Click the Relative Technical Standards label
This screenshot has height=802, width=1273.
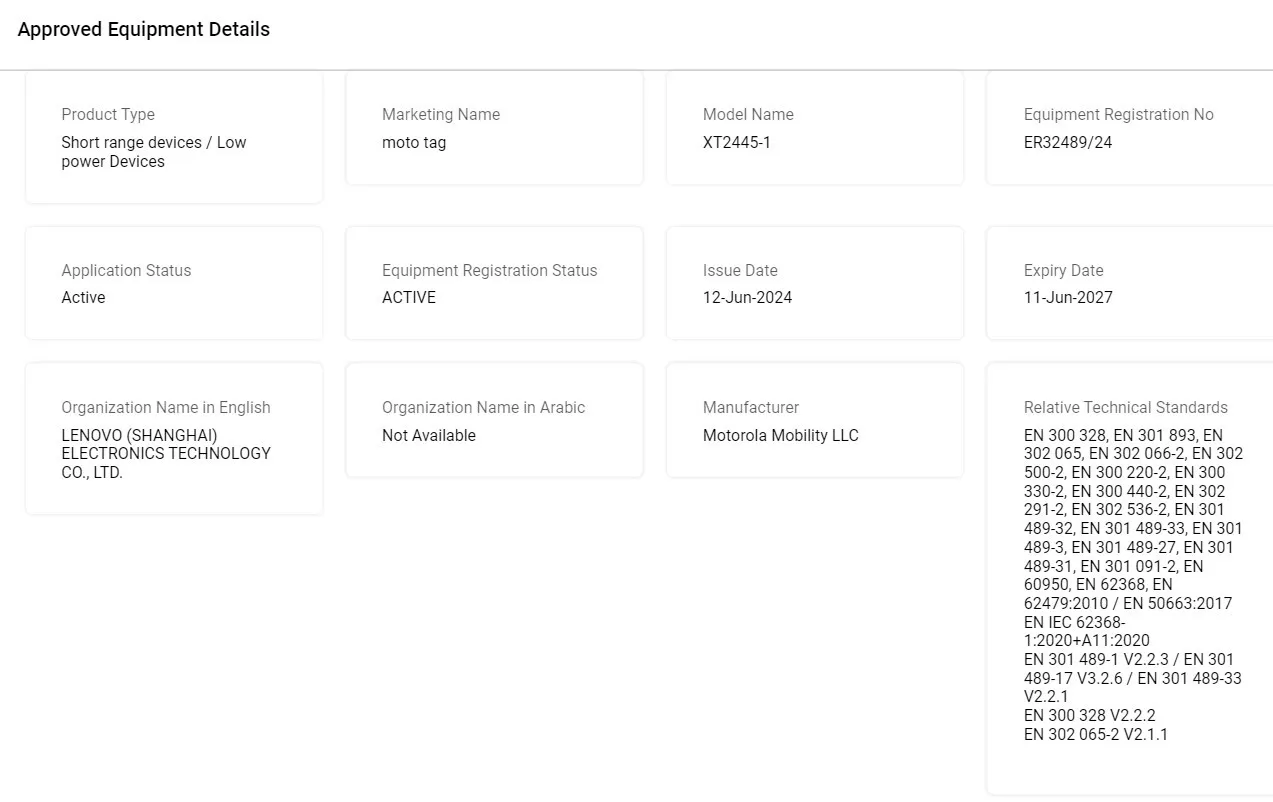click(1126, 407)
